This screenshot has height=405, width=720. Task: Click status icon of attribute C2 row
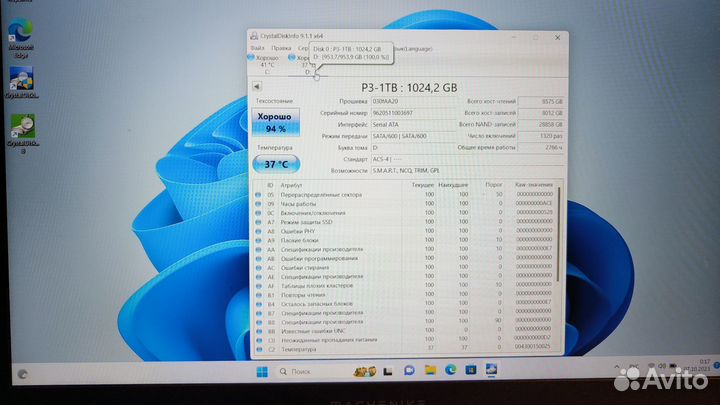(259, 349)
